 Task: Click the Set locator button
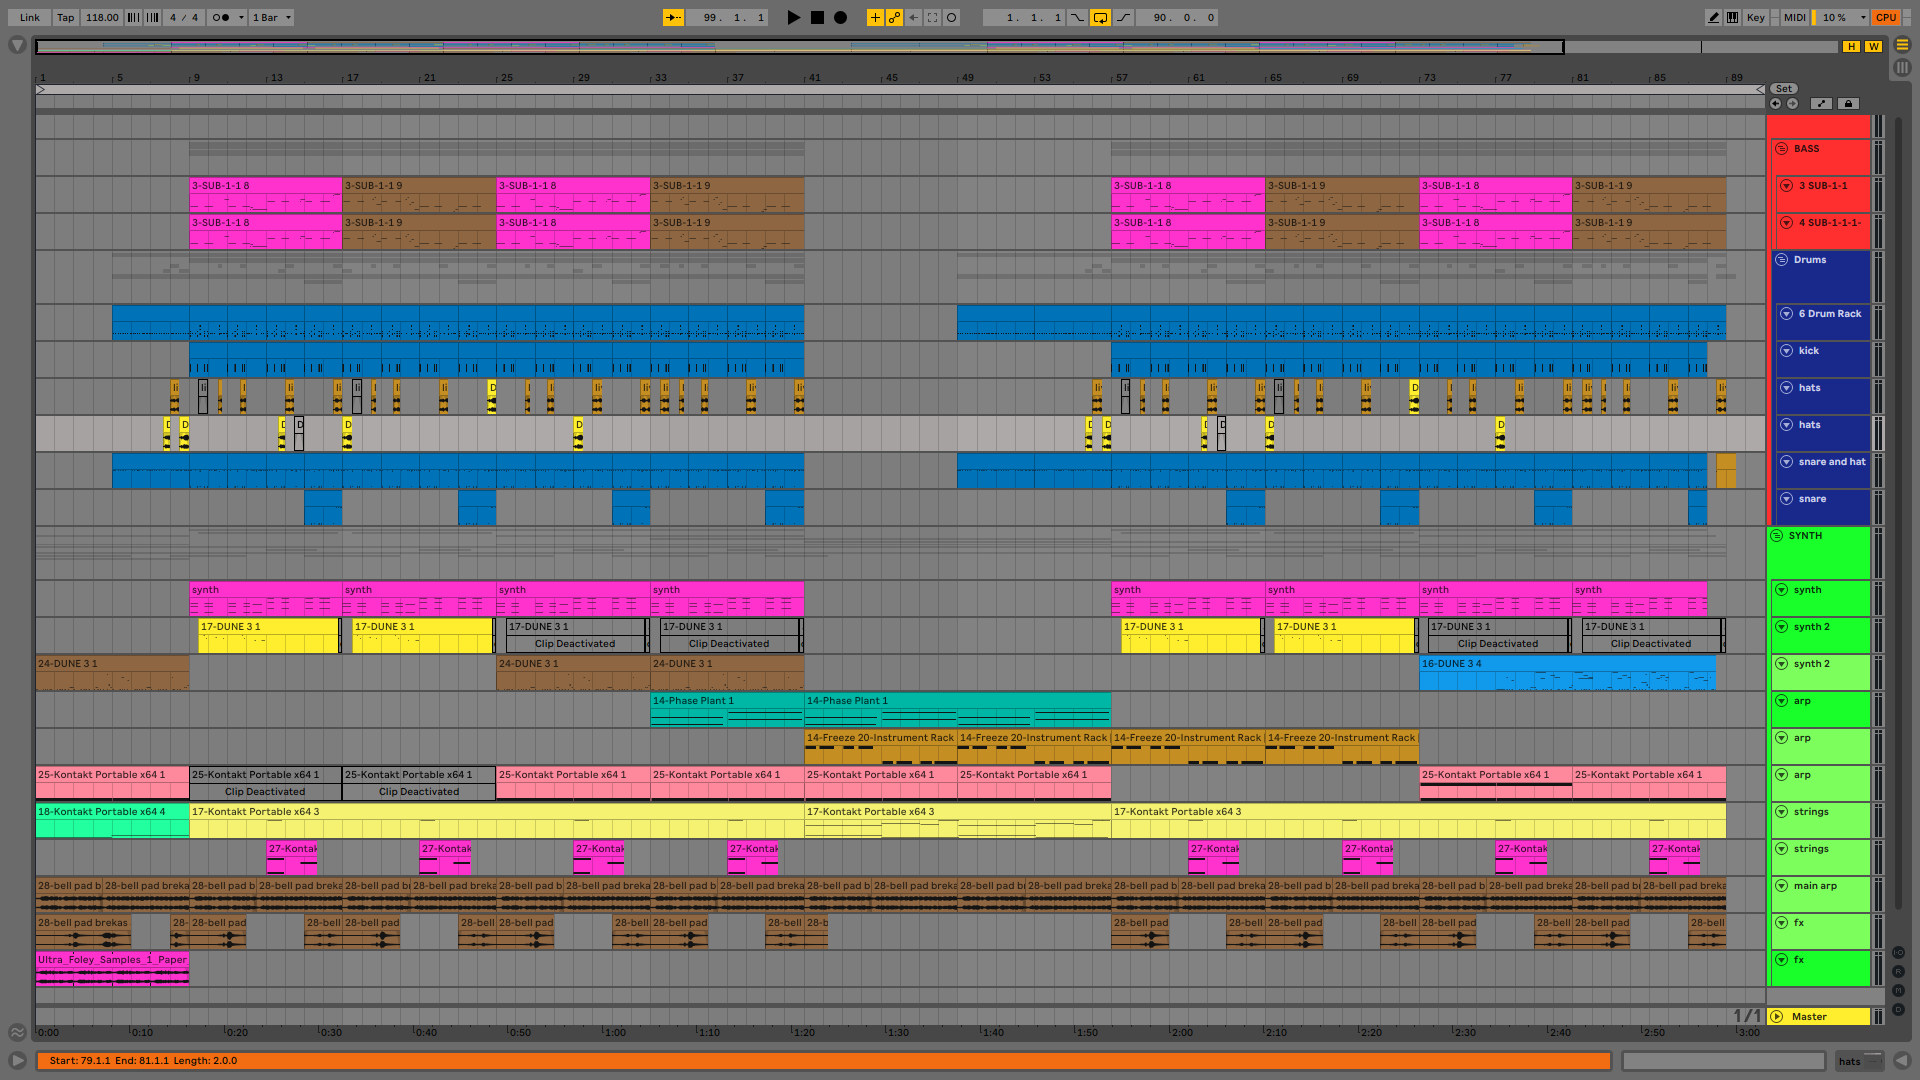[x=1783, y=89]
